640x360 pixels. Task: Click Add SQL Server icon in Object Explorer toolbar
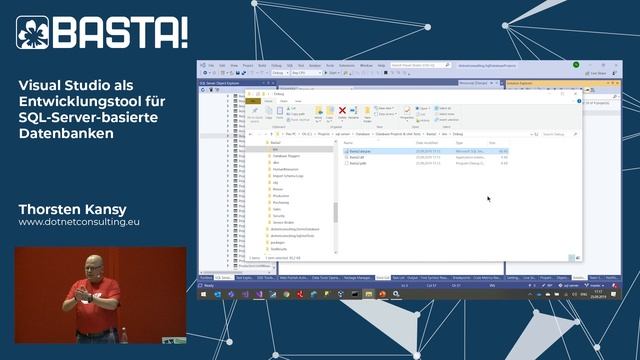(211, 90)
